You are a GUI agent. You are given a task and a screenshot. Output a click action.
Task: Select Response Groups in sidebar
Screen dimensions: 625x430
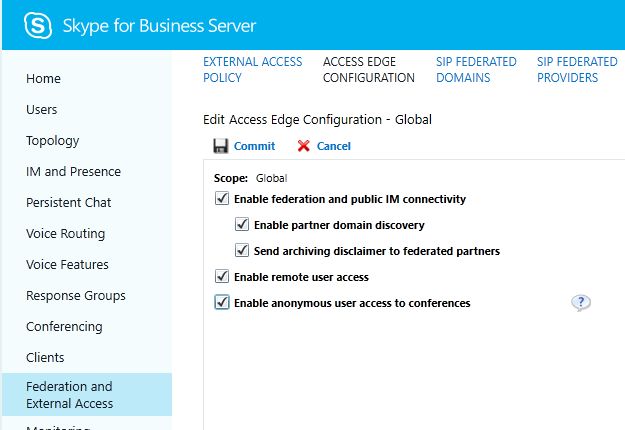coord(76,296)
